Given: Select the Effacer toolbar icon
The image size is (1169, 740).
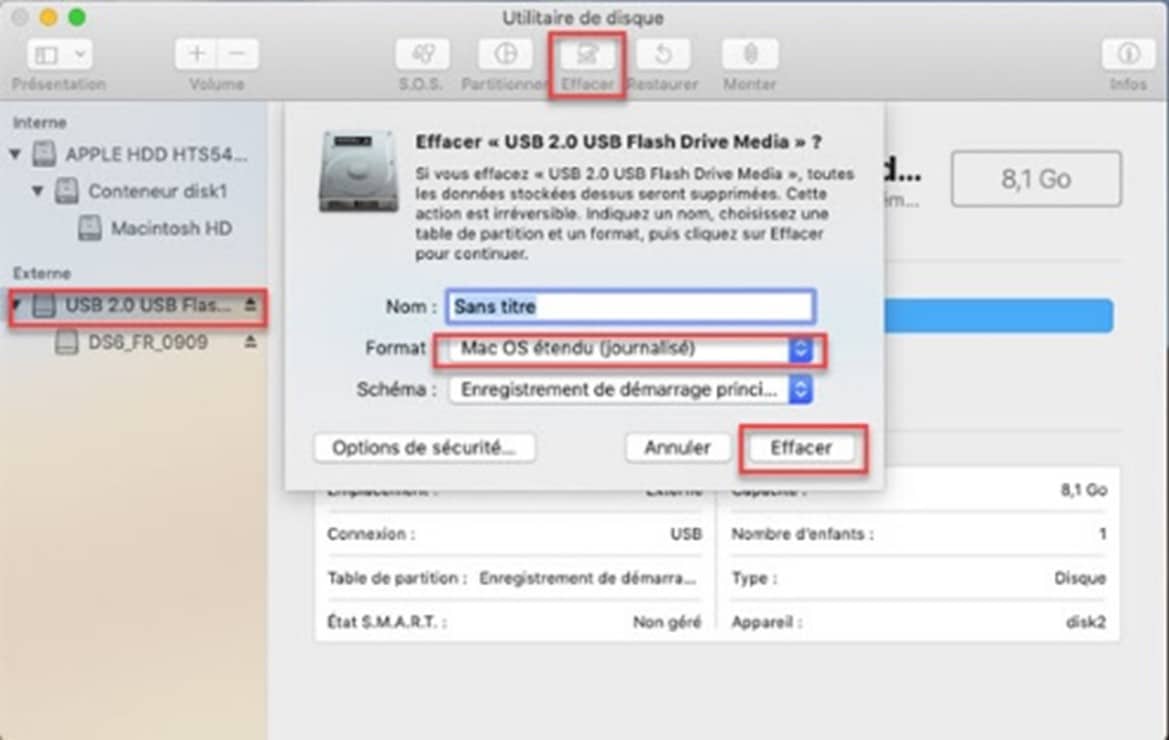Looking at the screenshot, I should pyautogui.click(x=587, y=54).
